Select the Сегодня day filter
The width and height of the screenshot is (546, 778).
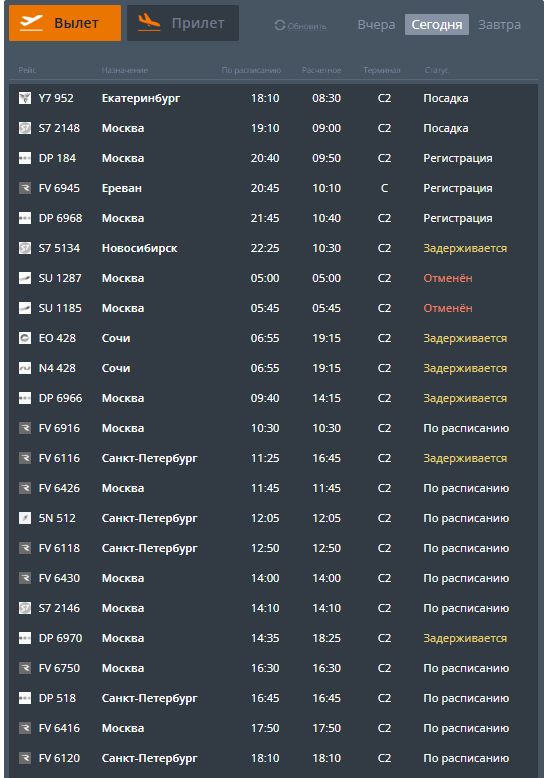[x=437, y=25]
